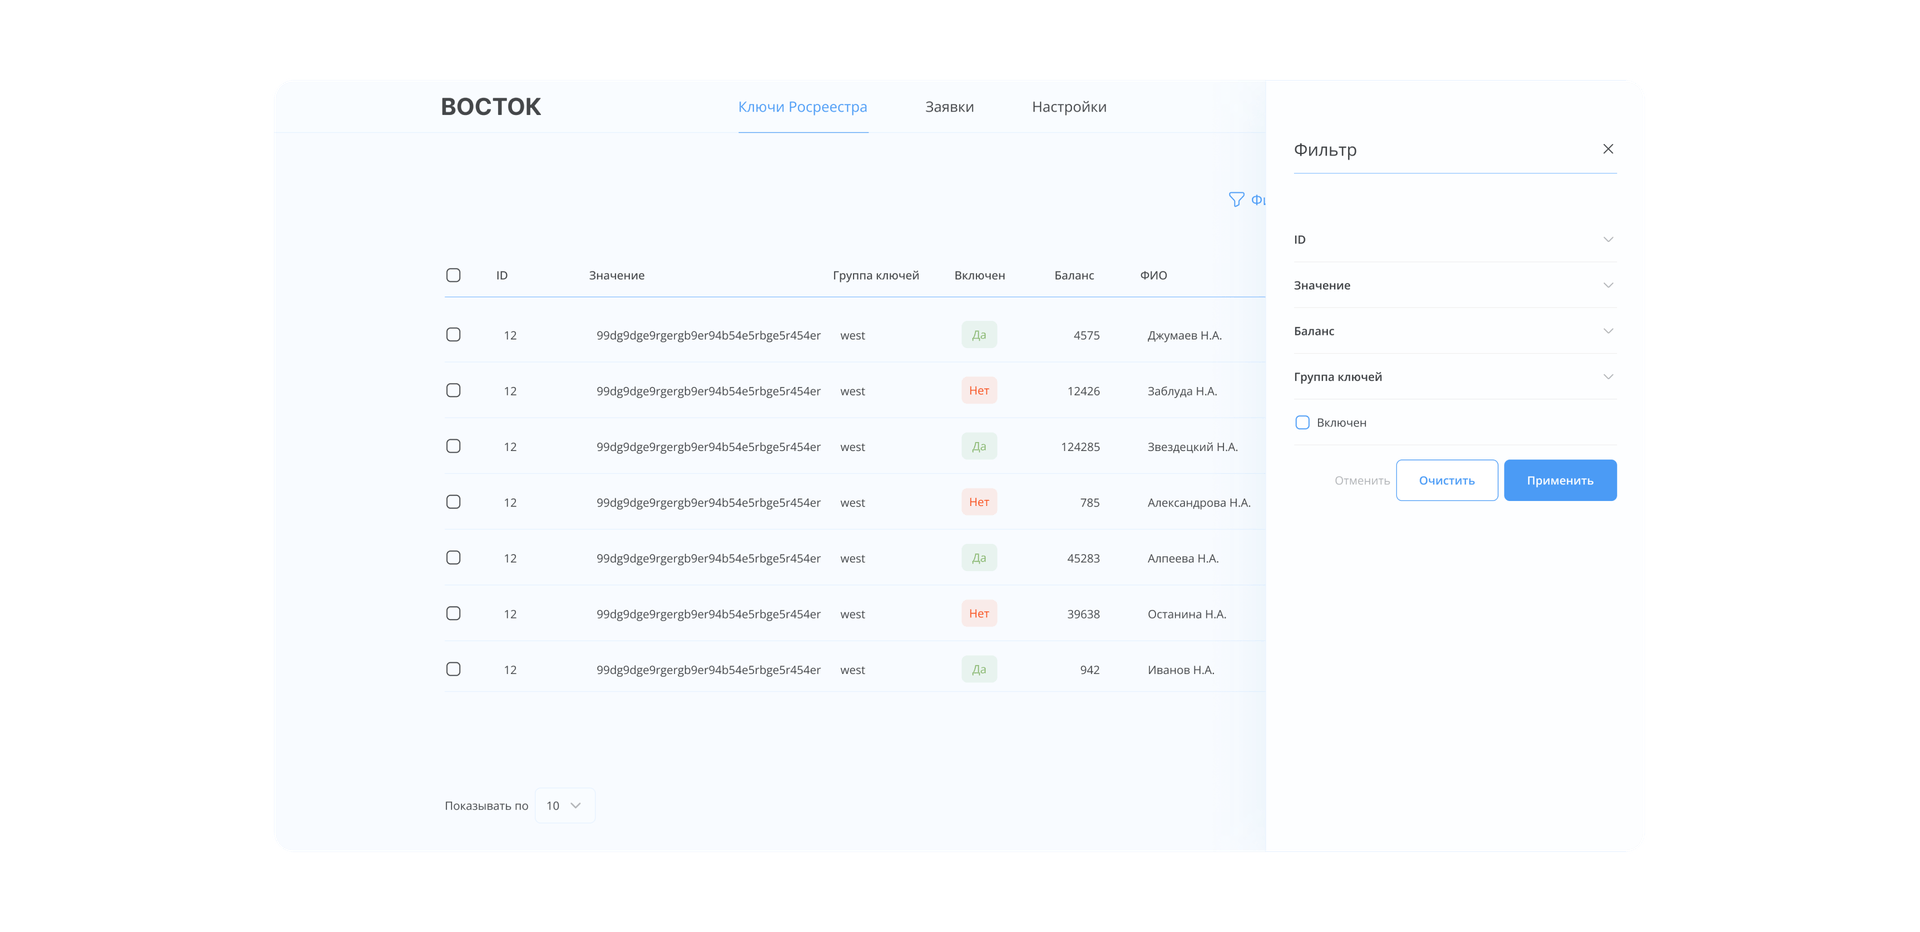Open the Настройки tab

coord(1069,107)
